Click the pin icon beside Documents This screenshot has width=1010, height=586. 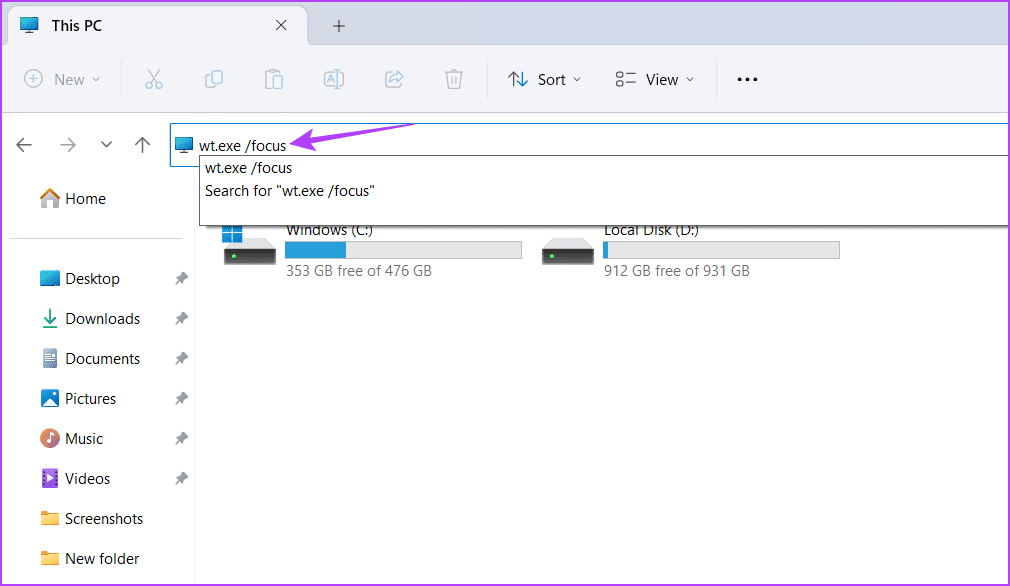coord(182,359)
